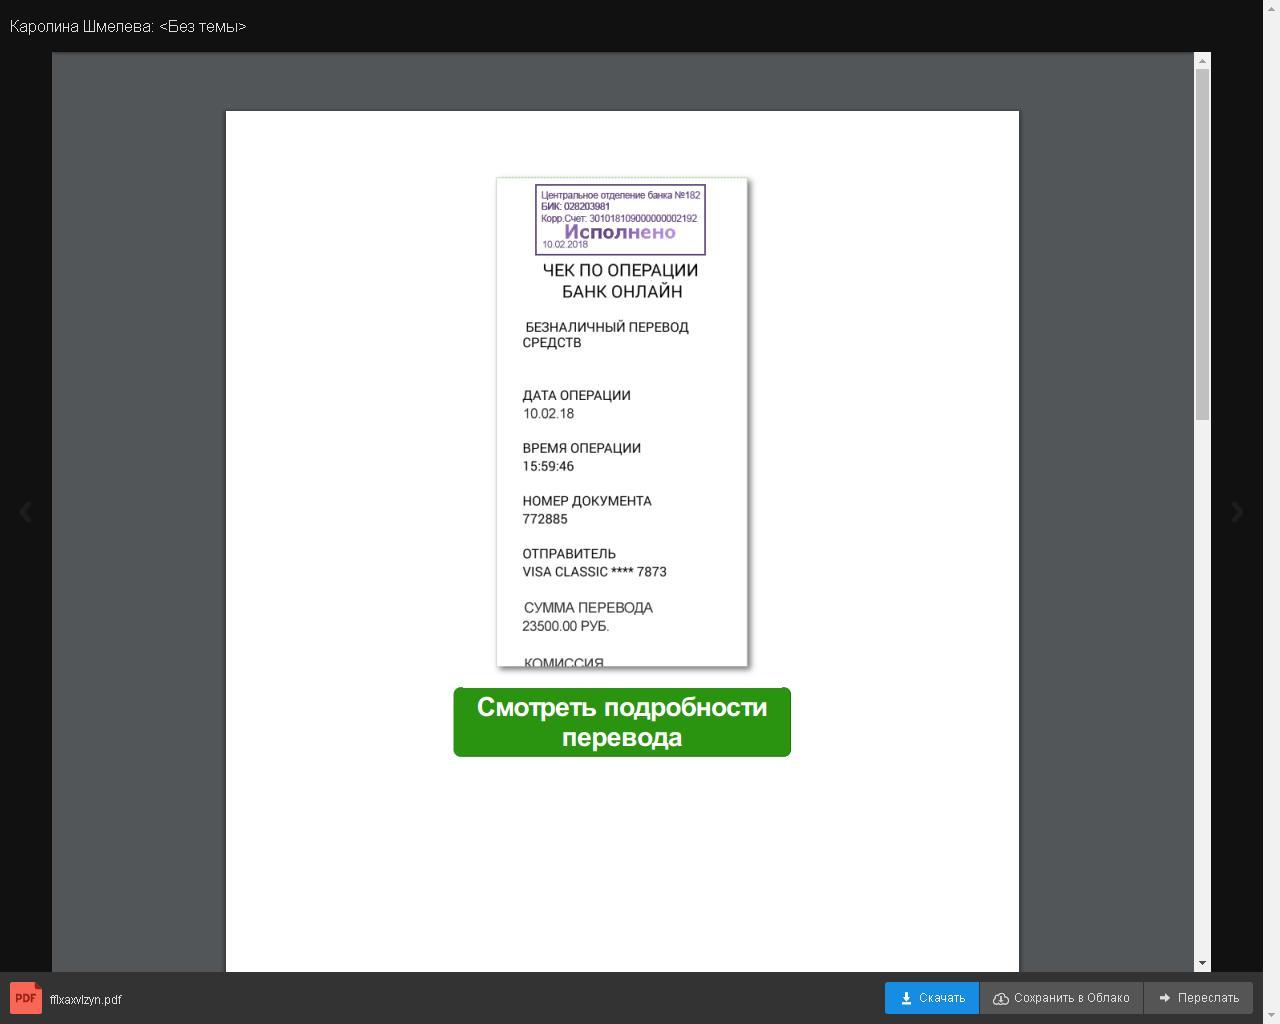1280x1024 pixels.
Task: Click the Скачать download button
Action: point(931,998)
